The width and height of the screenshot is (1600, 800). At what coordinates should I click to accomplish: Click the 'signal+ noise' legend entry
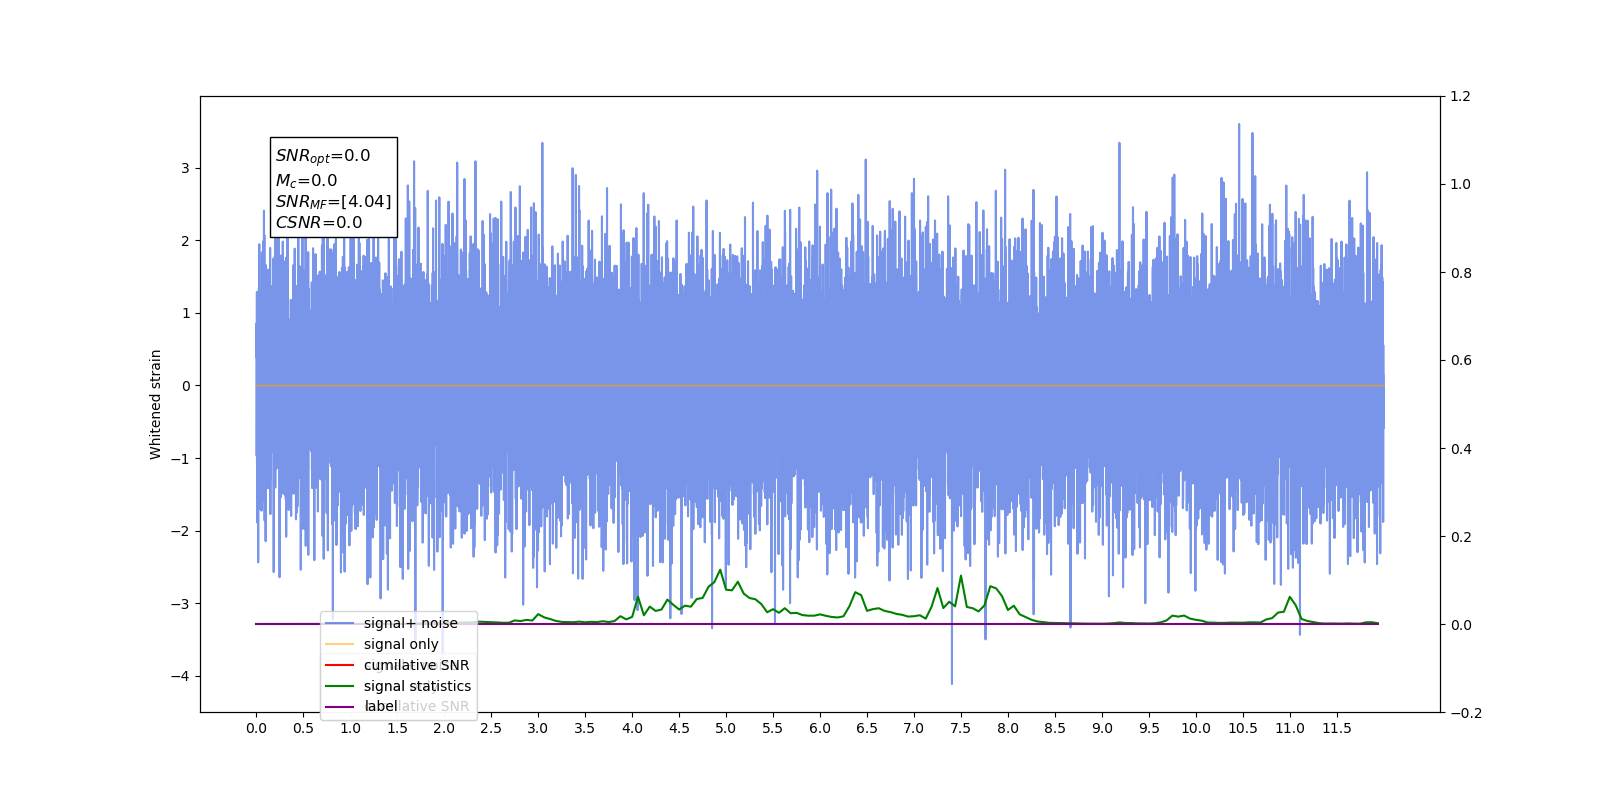[411, 623]
